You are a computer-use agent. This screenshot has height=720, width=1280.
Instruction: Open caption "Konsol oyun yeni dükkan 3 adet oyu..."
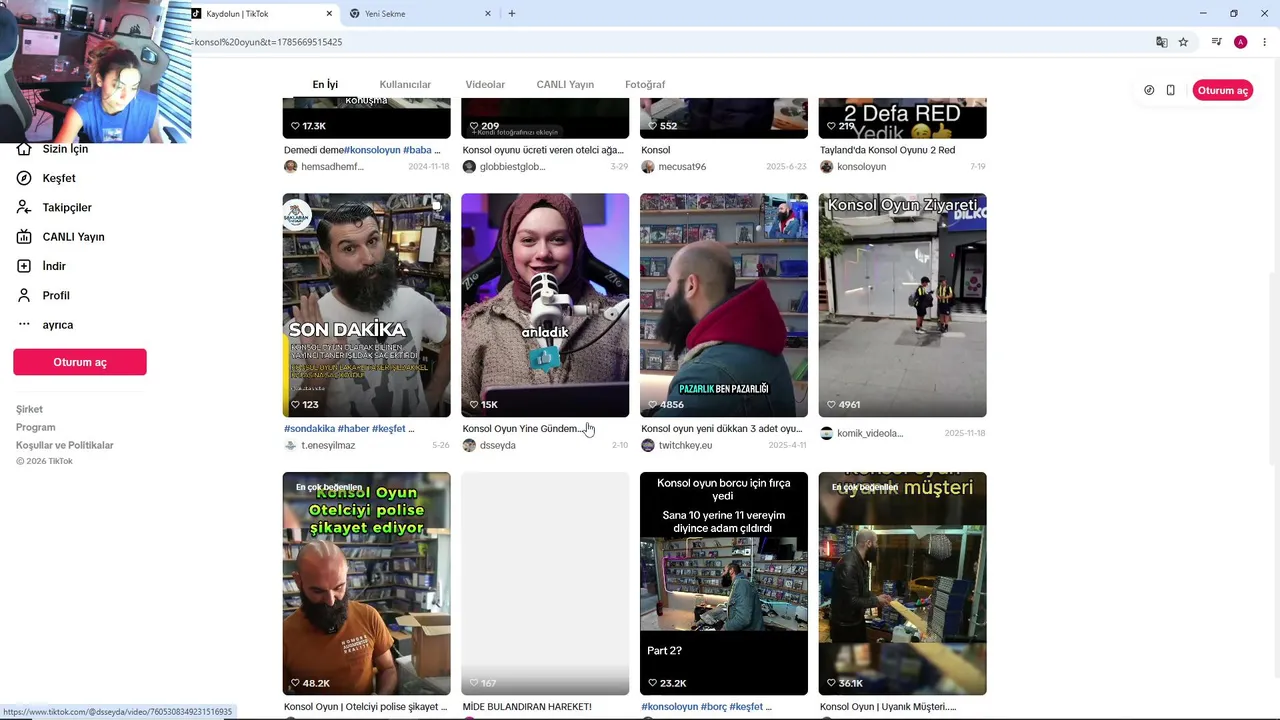tap(722, 429)
